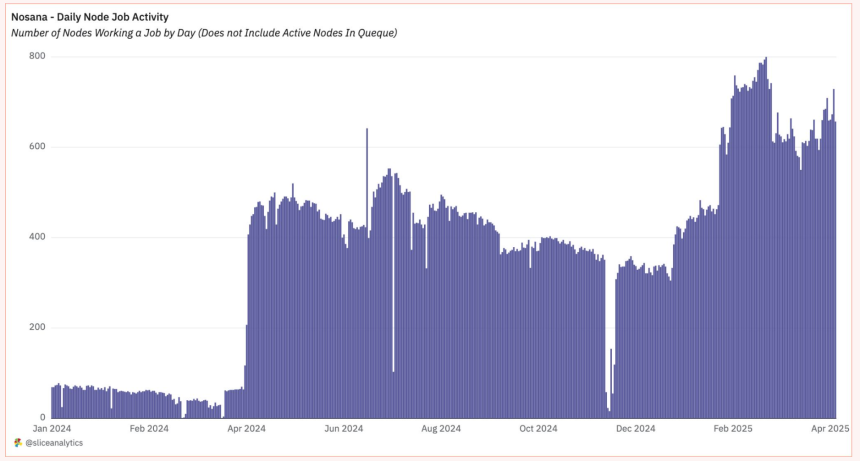
Task: Click the 800 y-axis label
Action: click(x=38, y=56)
